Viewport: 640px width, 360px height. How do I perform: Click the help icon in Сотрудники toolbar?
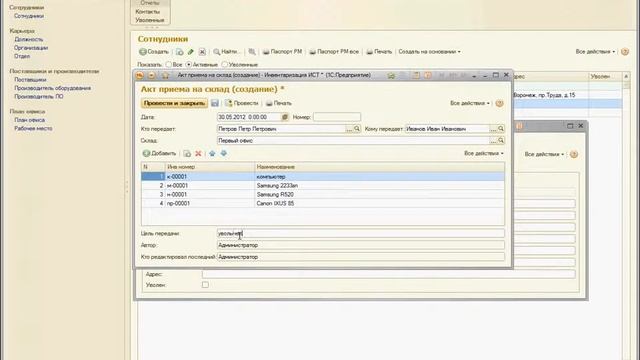point(624,52)
